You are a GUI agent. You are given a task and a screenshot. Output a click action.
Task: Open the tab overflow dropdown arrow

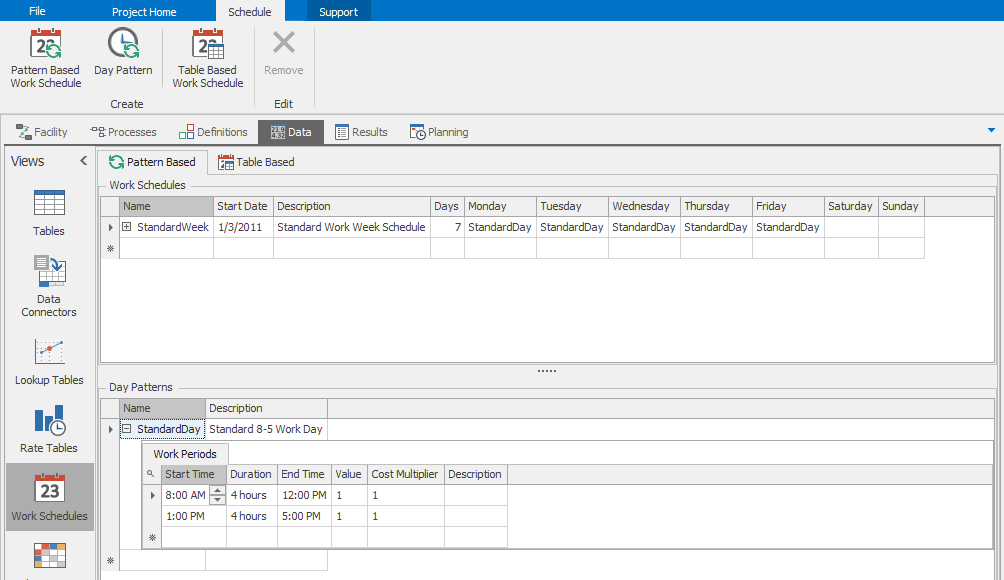tap(991, 131)
